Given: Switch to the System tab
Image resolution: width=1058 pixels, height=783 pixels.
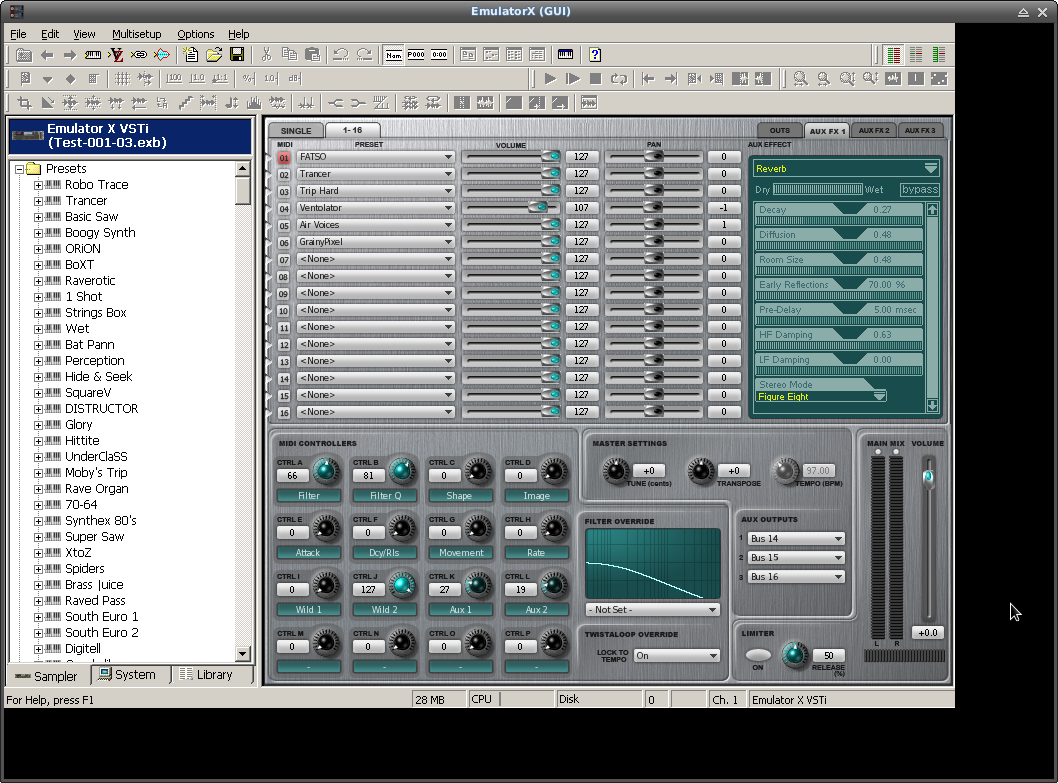Looking at the screenshot, I should click(x=128, y=675).
